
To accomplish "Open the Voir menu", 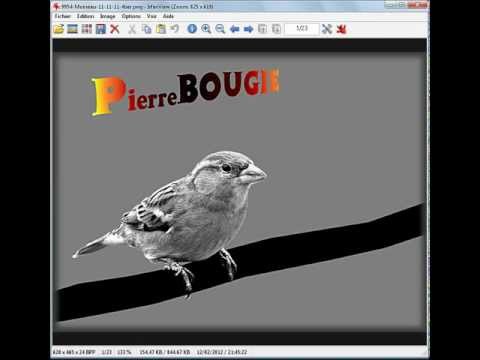I will pos(152,16).
